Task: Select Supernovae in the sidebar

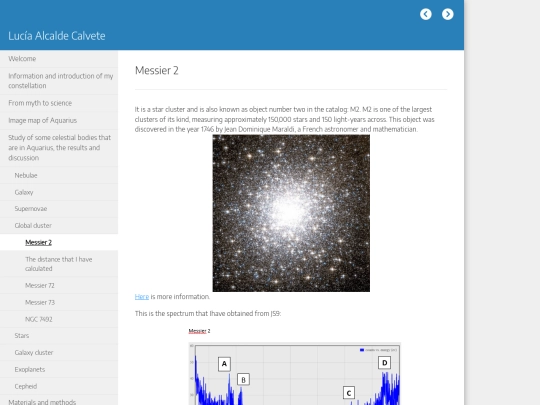Action: (x=59, y=209)
